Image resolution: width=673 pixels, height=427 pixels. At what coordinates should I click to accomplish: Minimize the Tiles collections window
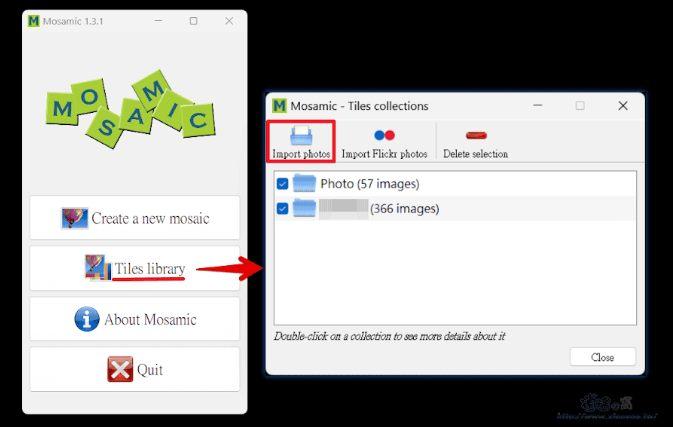click(538, 106)
